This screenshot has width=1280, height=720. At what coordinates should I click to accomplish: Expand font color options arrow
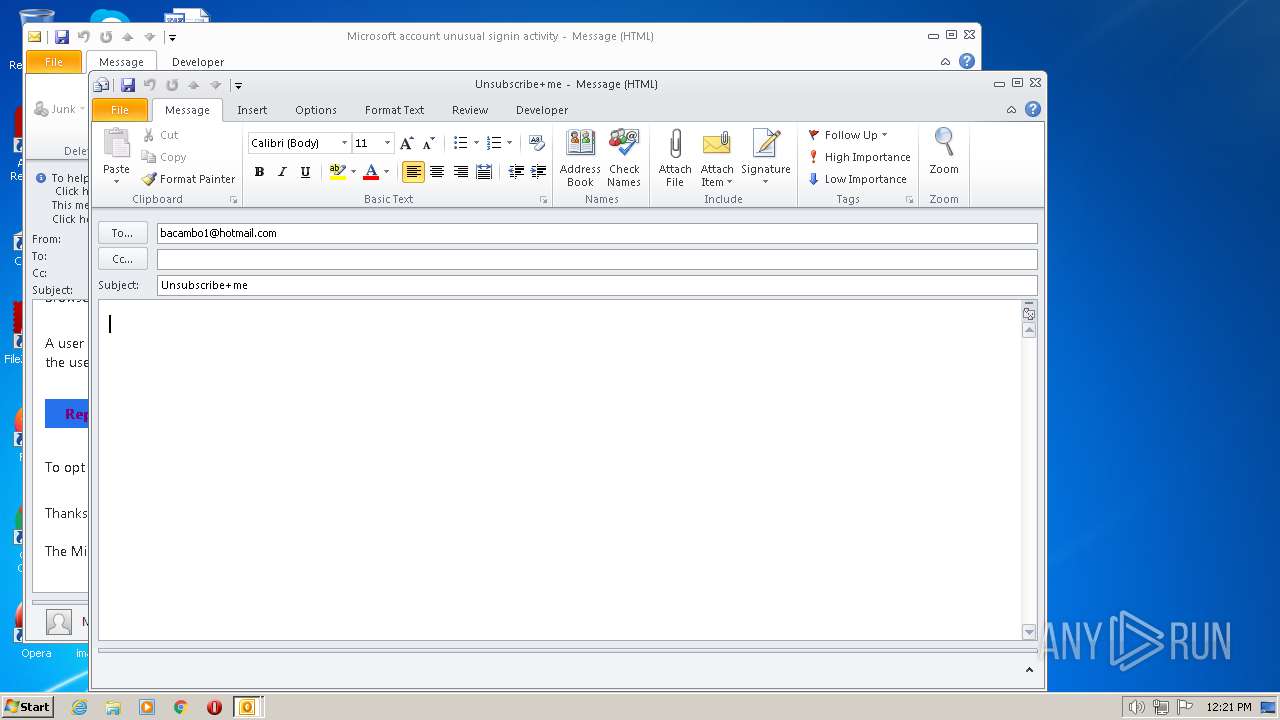[x=386, y=172]
